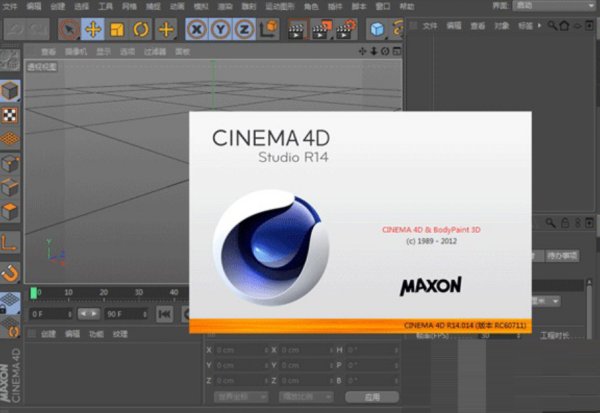Select the Live Selection arrow tool

tap(69, 29)
